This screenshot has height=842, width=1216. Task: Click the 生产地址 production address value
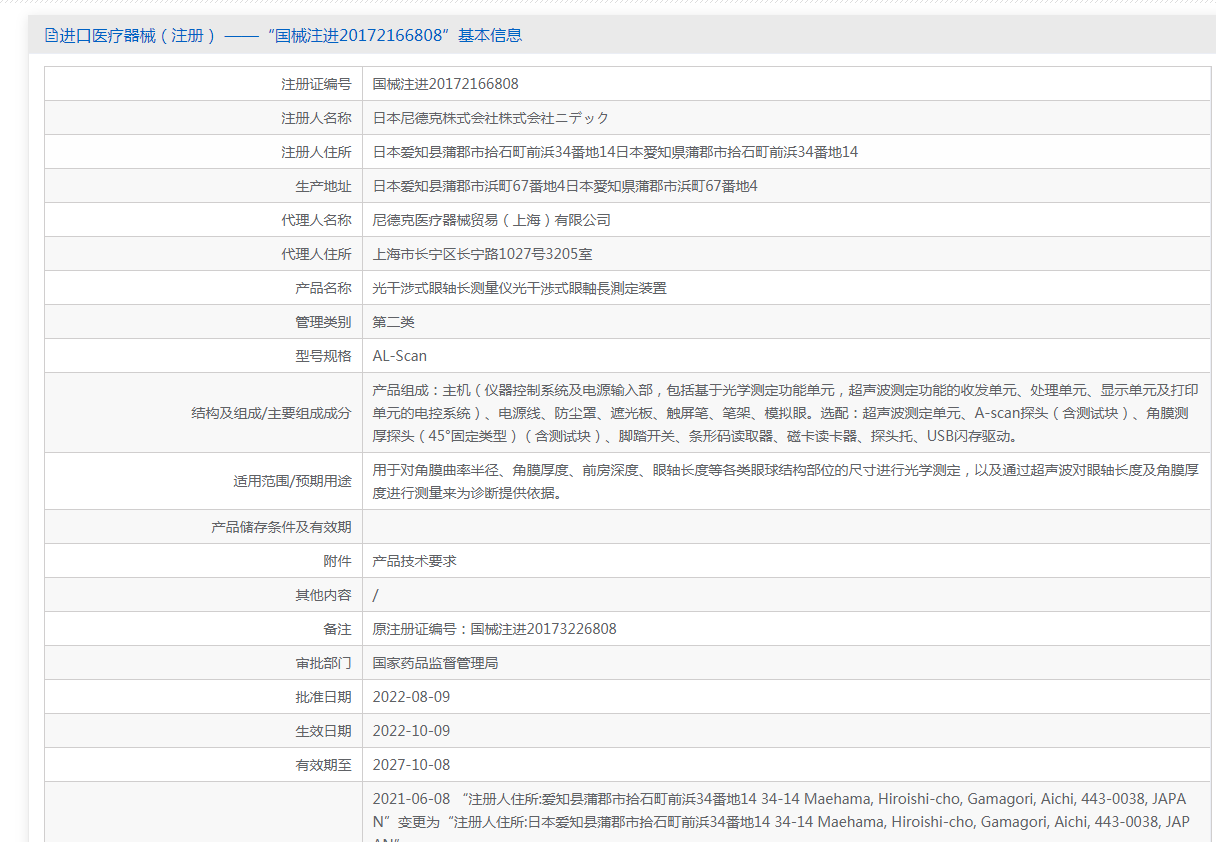coord(565,186)
